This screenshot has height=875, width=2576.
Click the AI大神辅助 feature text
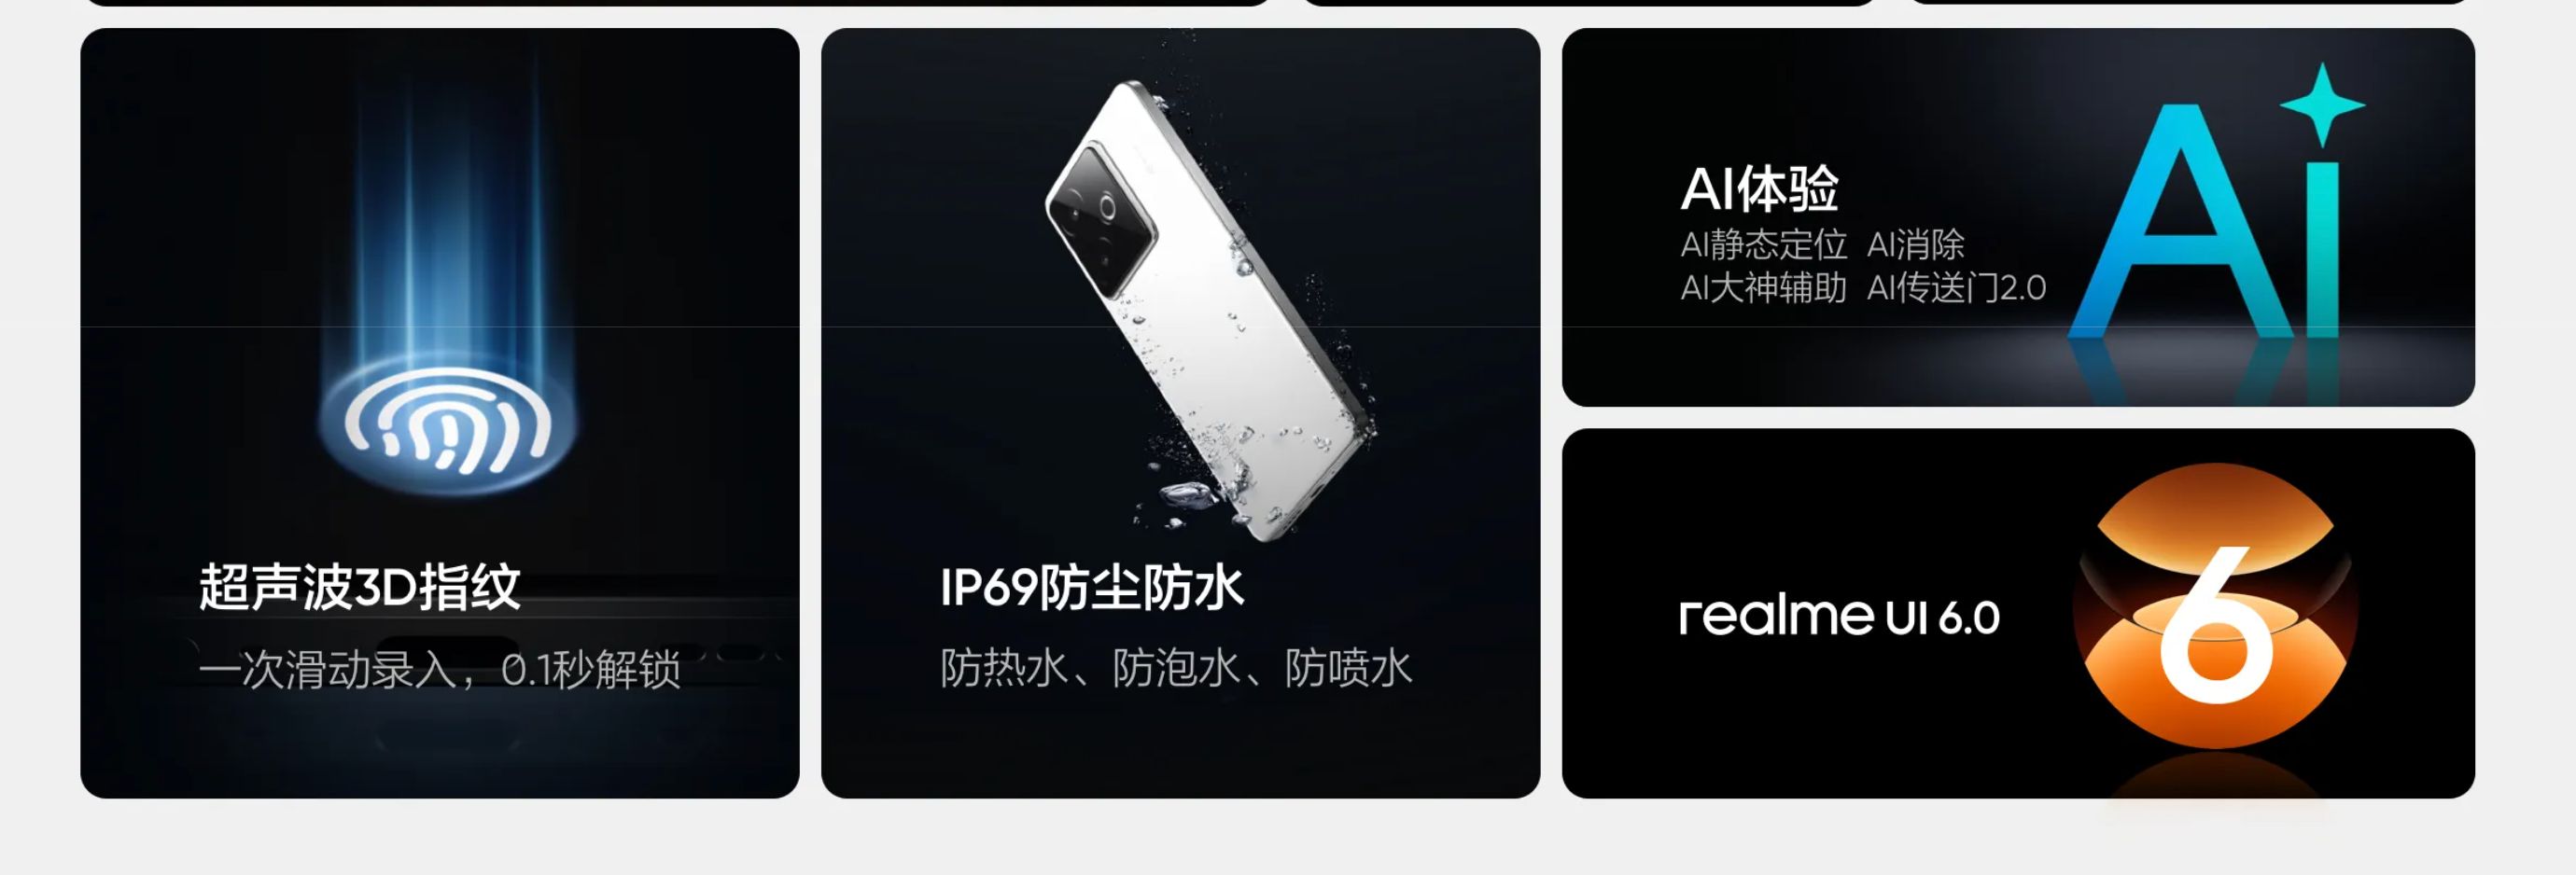click(x=1763, y=288)
